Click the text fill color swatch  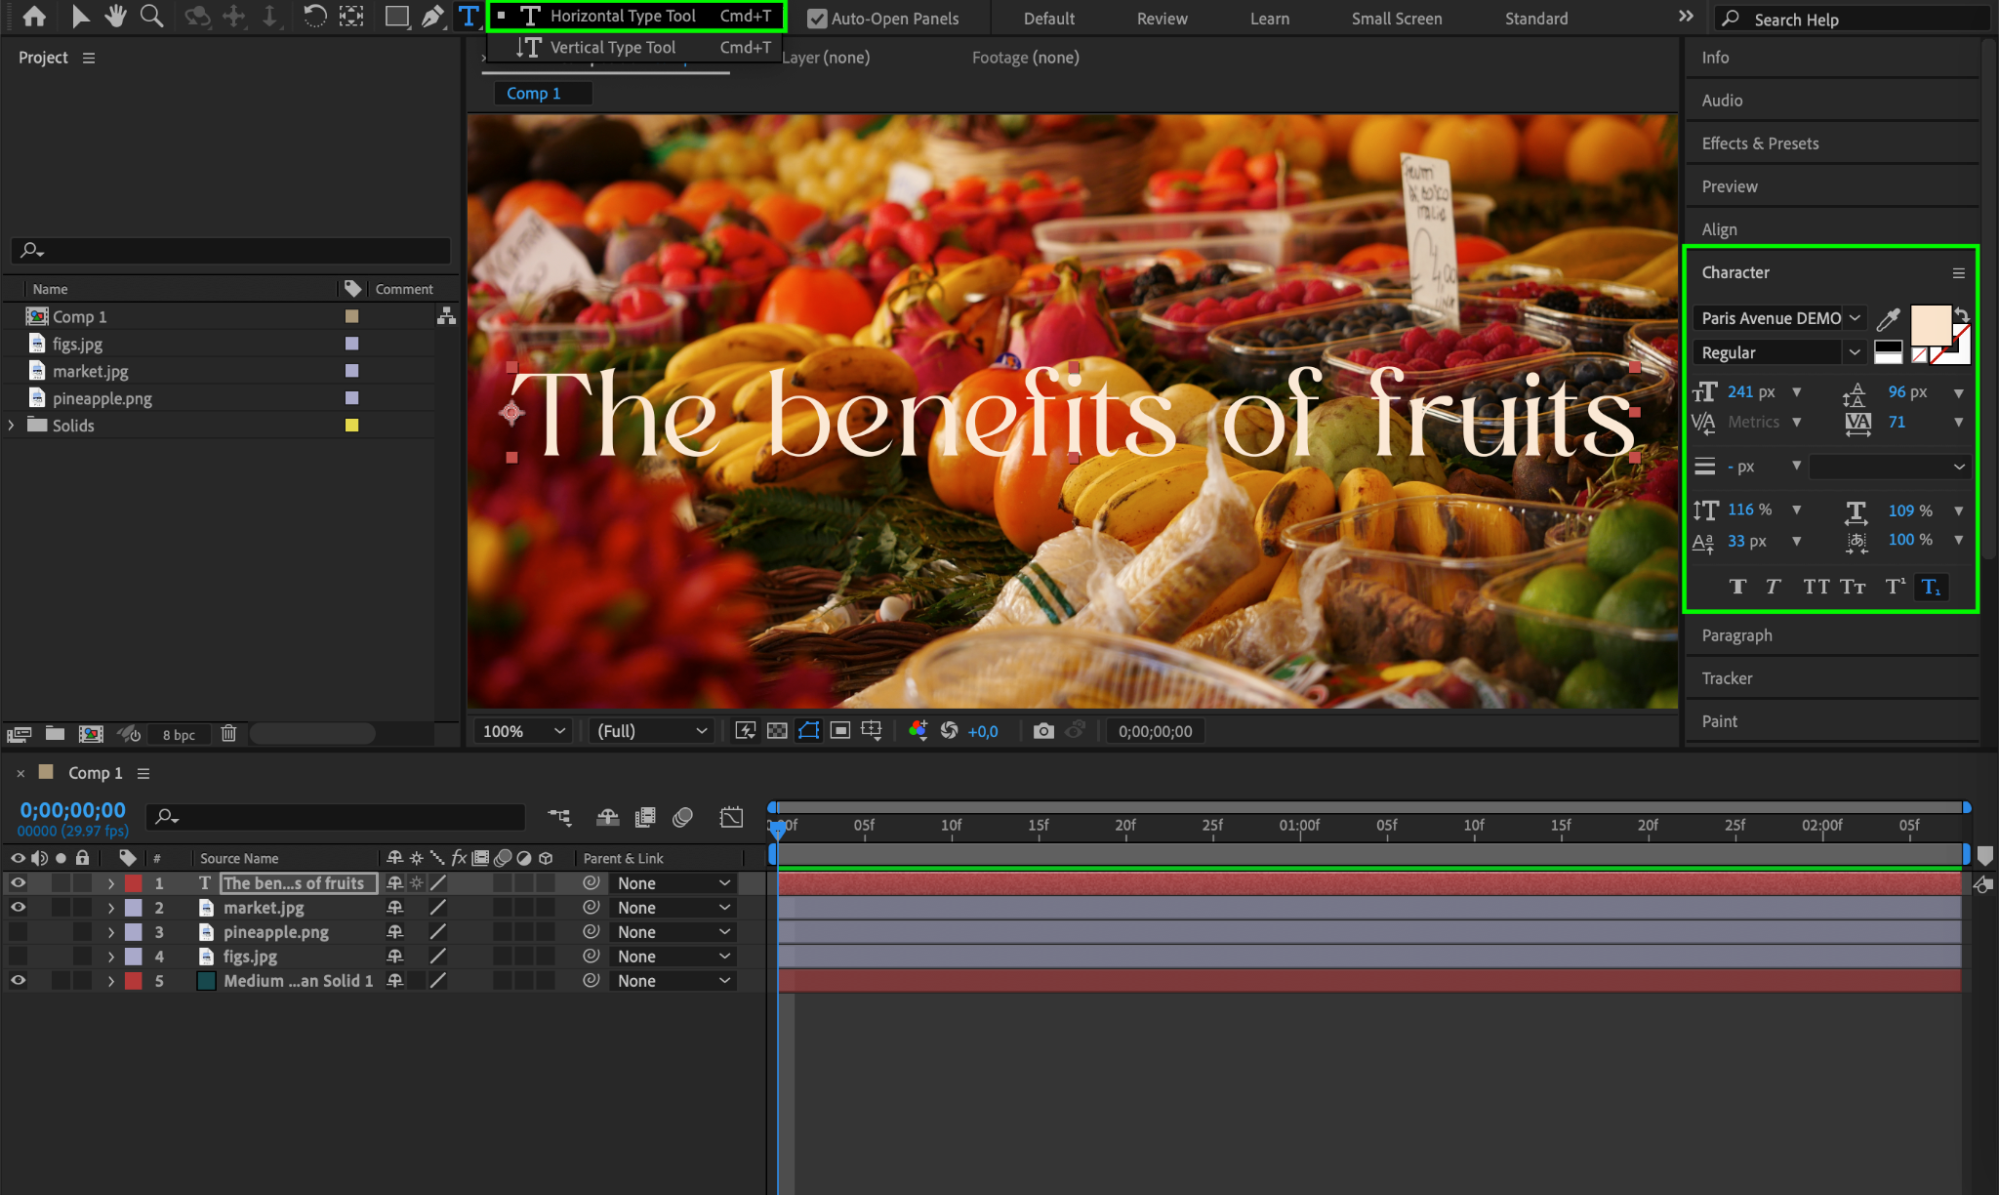(1930, 326)
